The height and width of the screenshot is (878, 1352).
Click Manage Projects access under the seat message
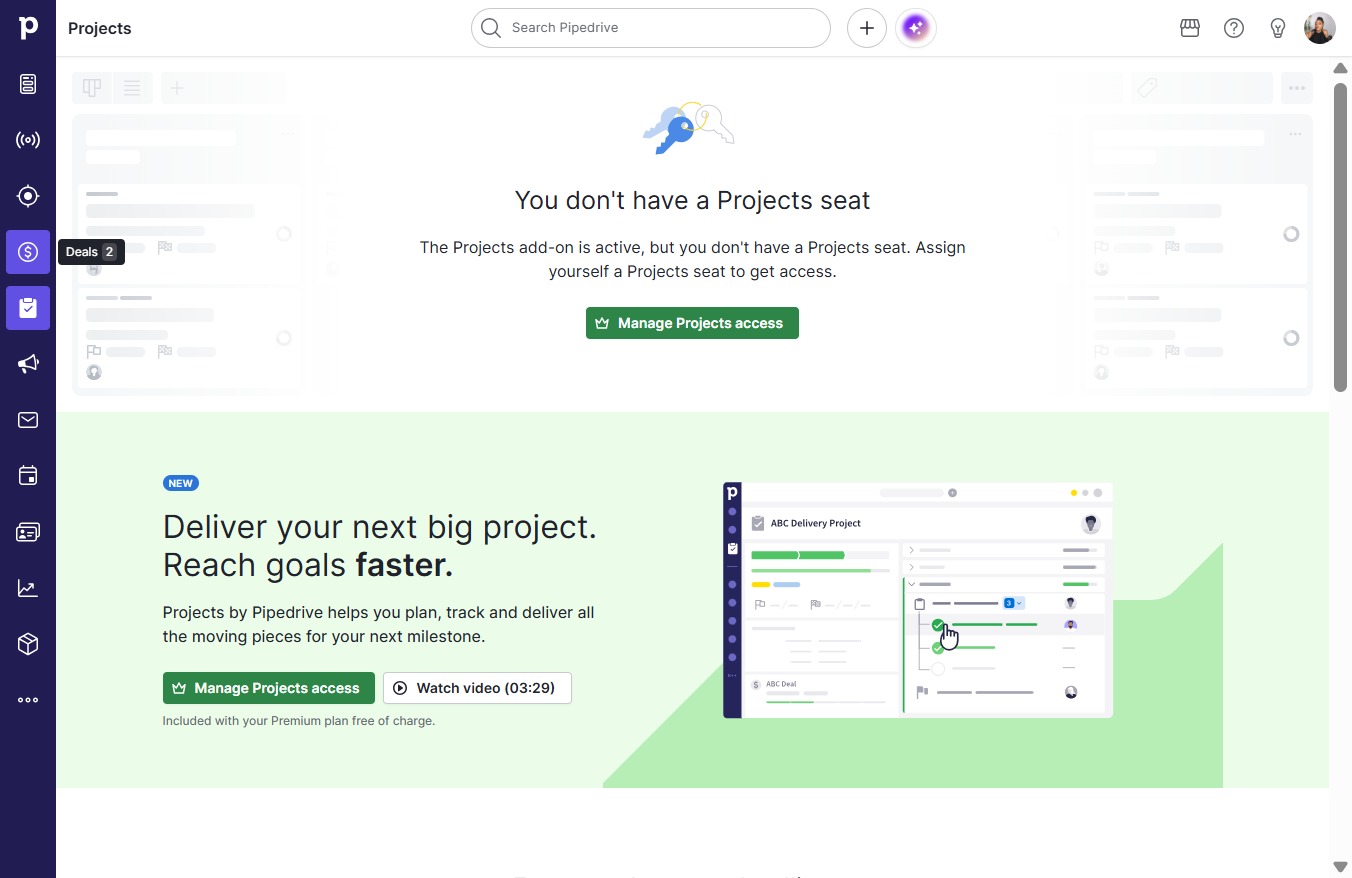692,323
